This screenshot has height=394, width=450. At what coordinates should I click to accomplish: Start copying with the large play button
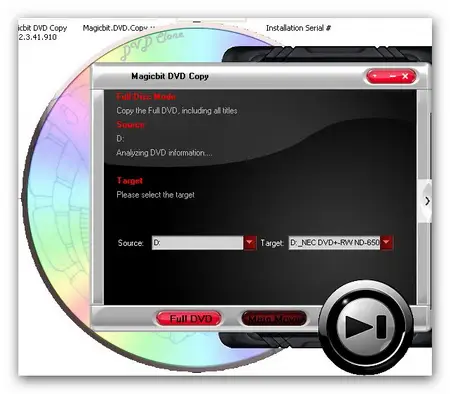(x=366, y=326)
